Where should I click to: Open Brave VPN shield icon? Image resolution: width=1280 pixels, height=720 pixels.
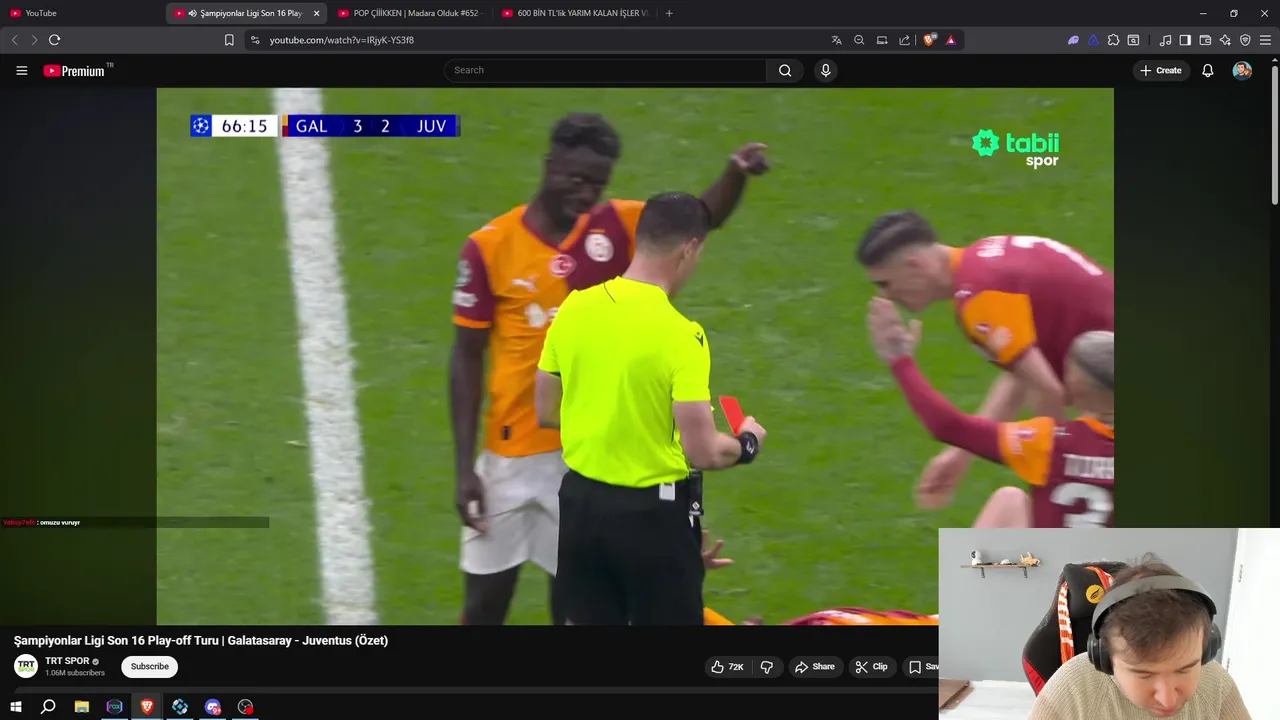[x=1245, y=40]
